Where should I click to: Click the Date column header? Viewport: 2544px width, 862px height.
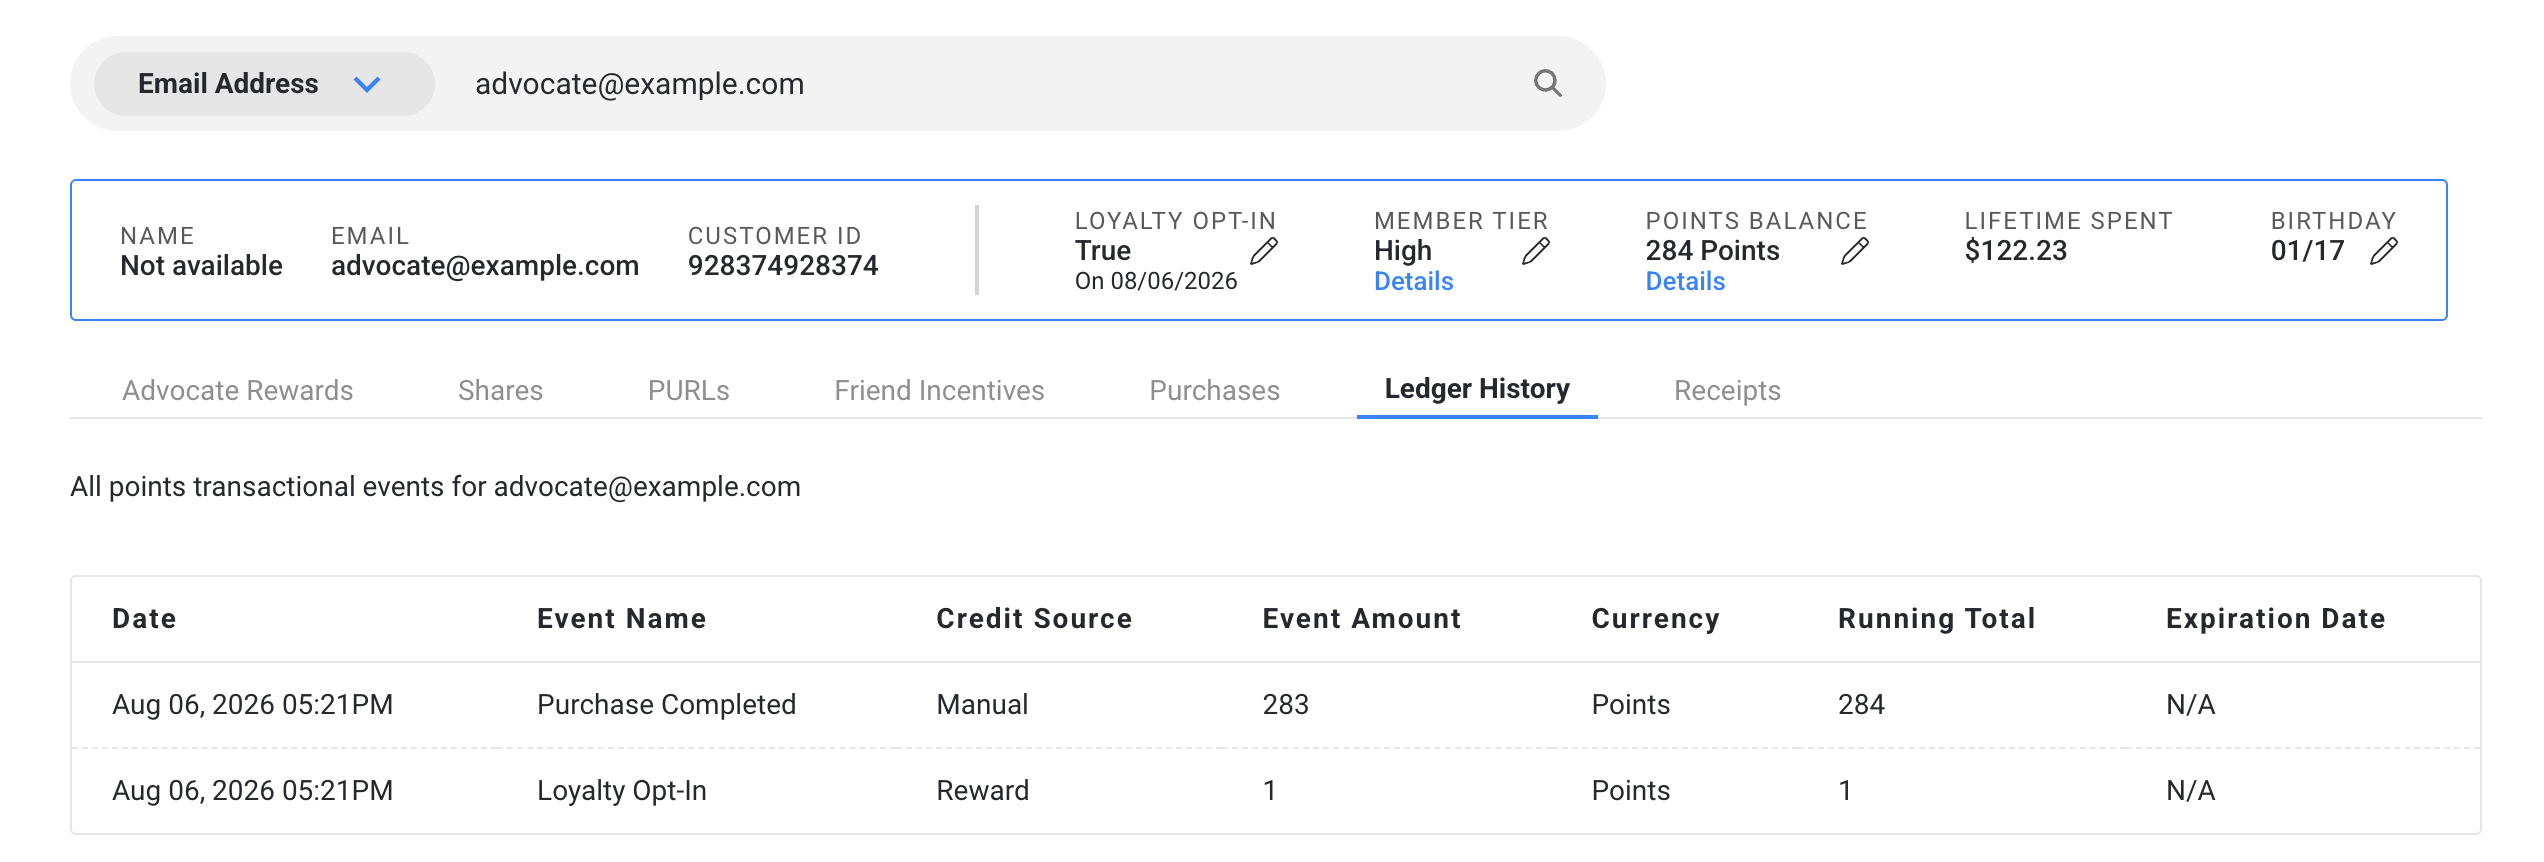pos(144,619)
